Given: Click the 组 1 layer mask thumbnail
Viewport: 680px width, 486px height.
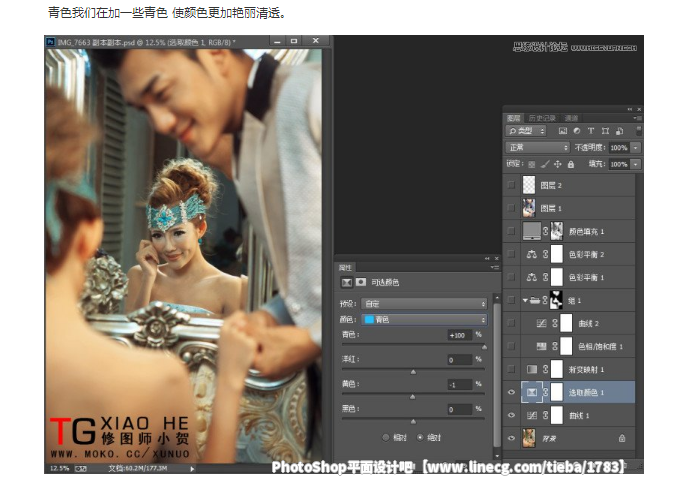Looking at the screenshot, I should pyautogui.click(x=556, y=300).
